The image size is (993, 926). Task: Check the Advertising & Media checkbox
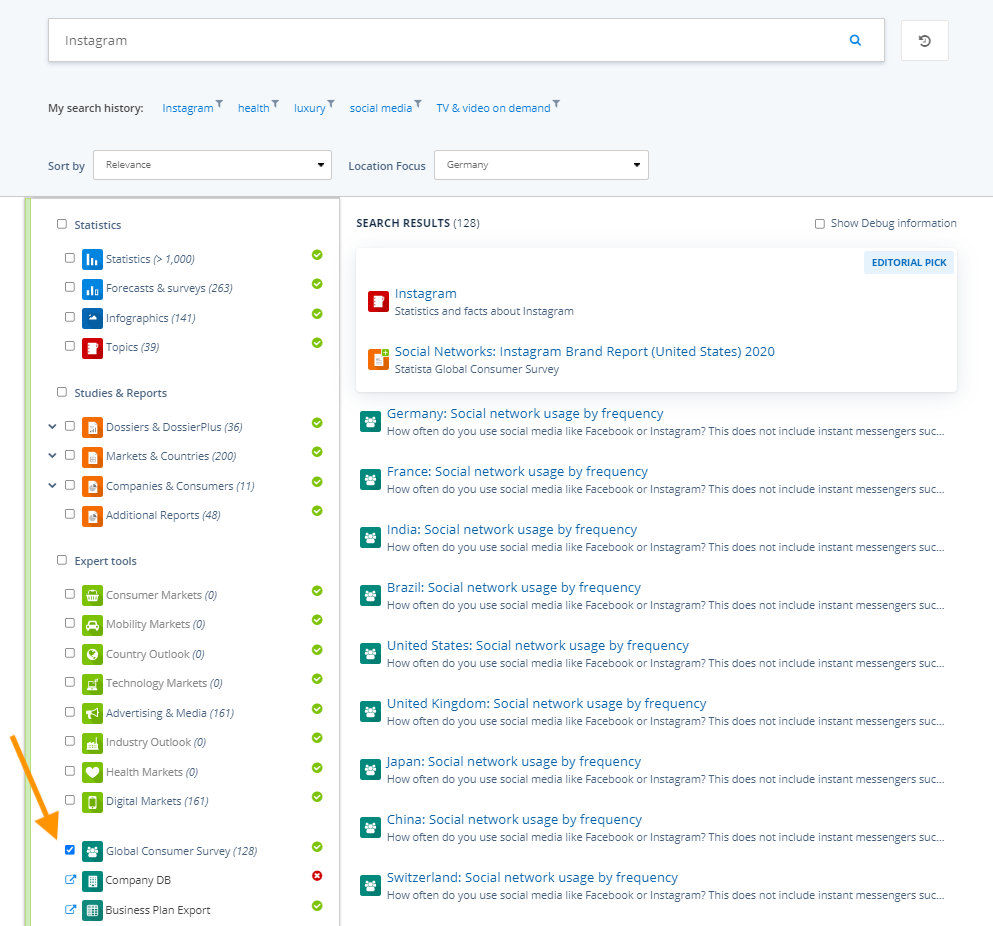[70, 712]
